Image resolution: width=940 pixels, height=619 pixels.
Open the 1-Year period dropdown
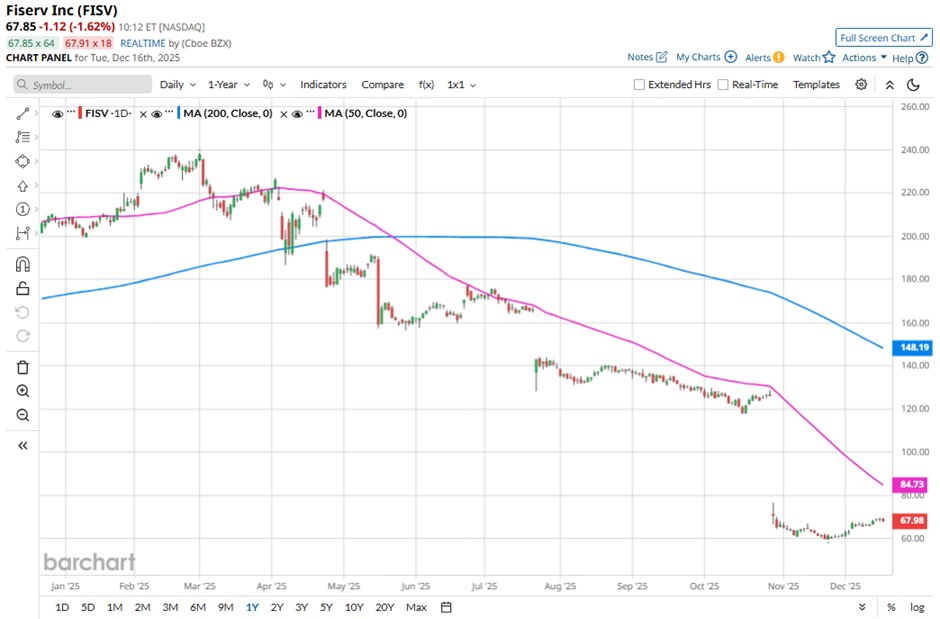(x=228, y=84)
